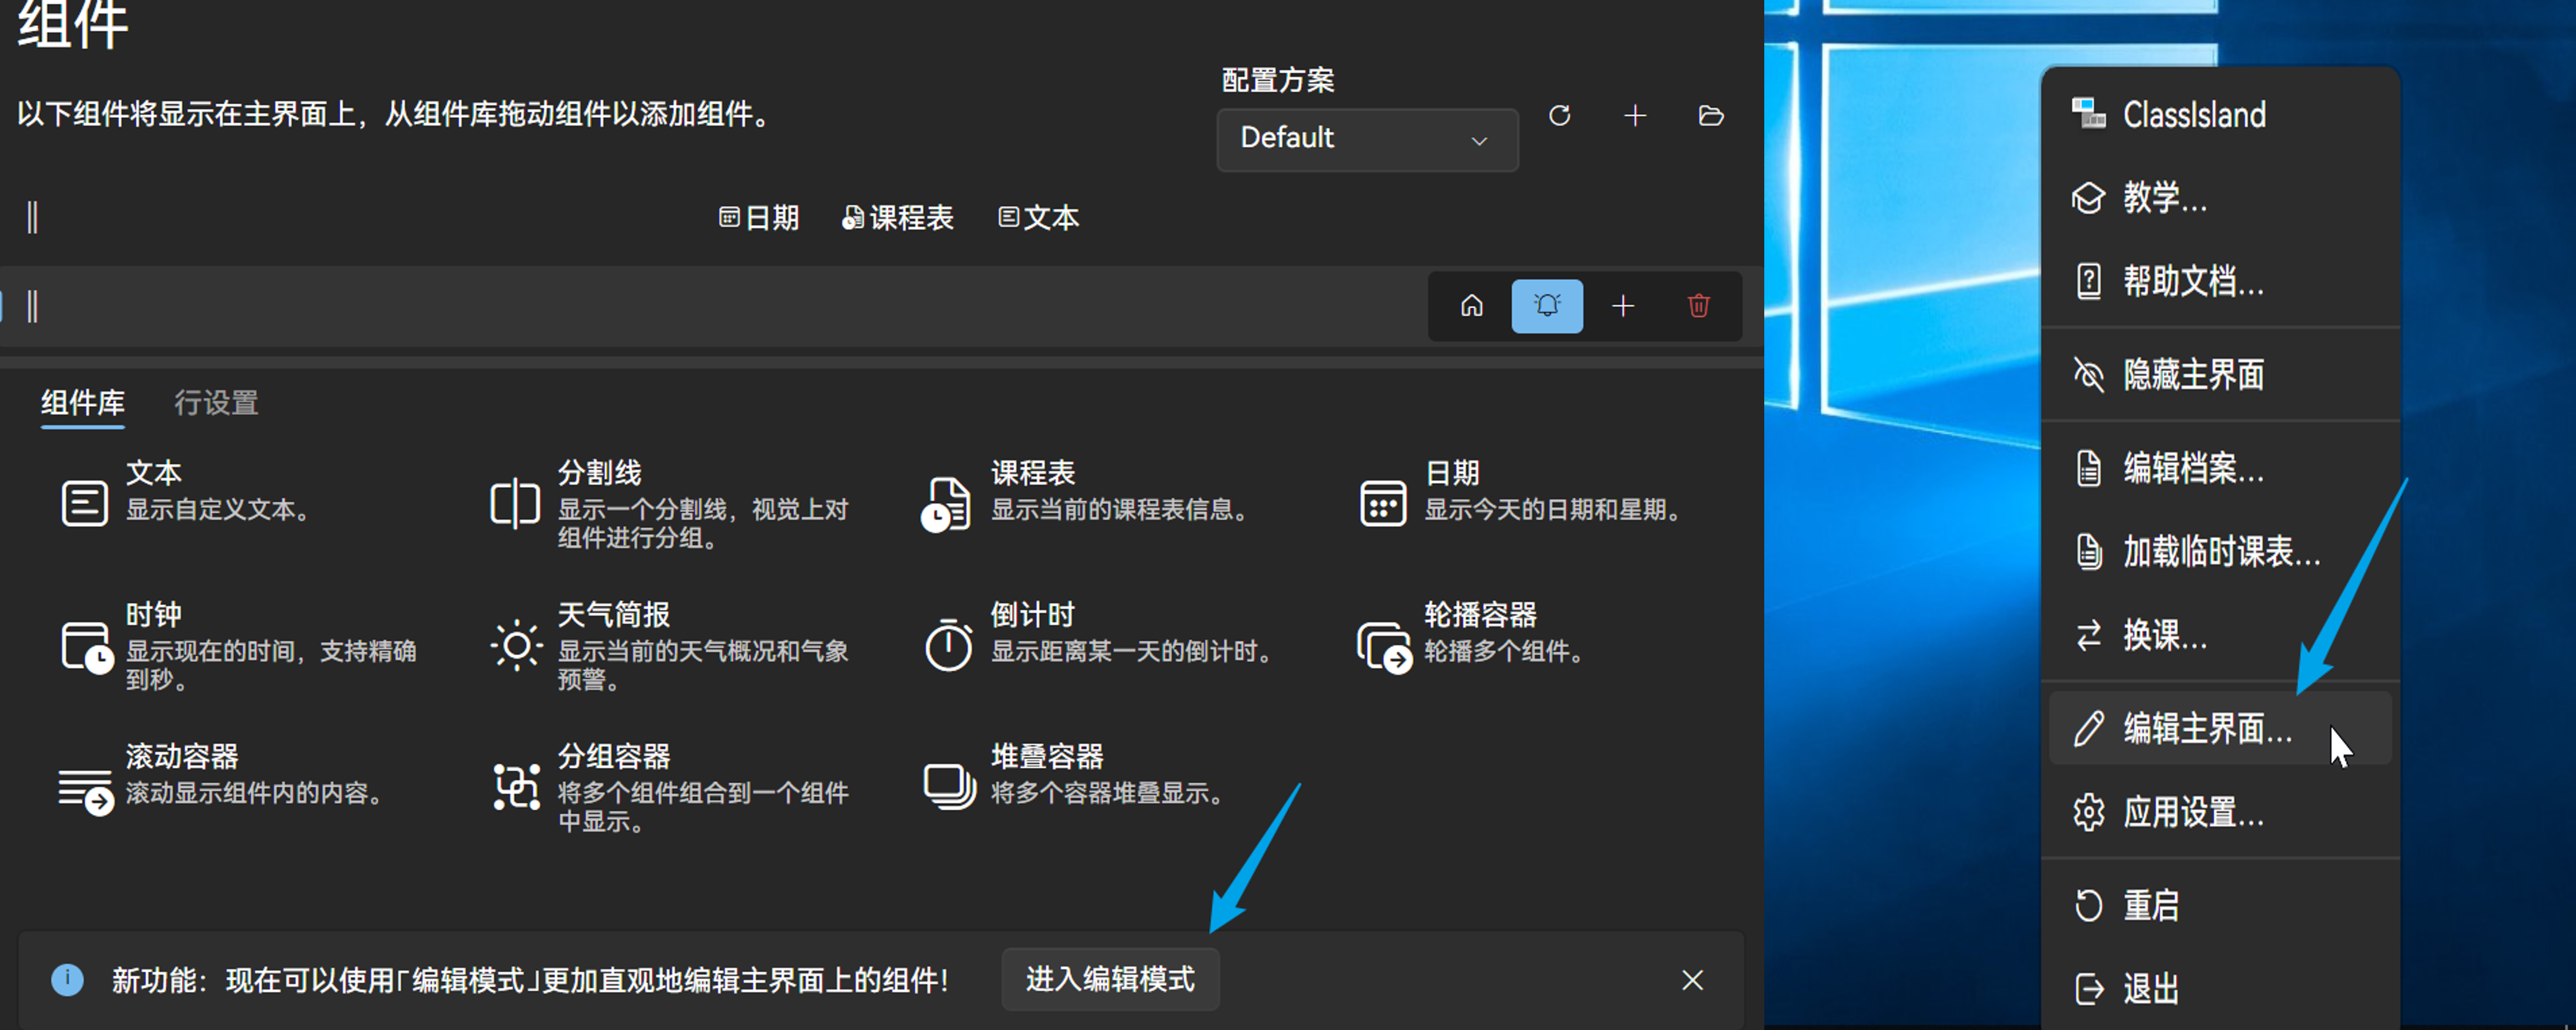This screenshot has width=2576, height=1030.
Task: Click the refresh icon next to 配置方案
Action: [1560, 116]
